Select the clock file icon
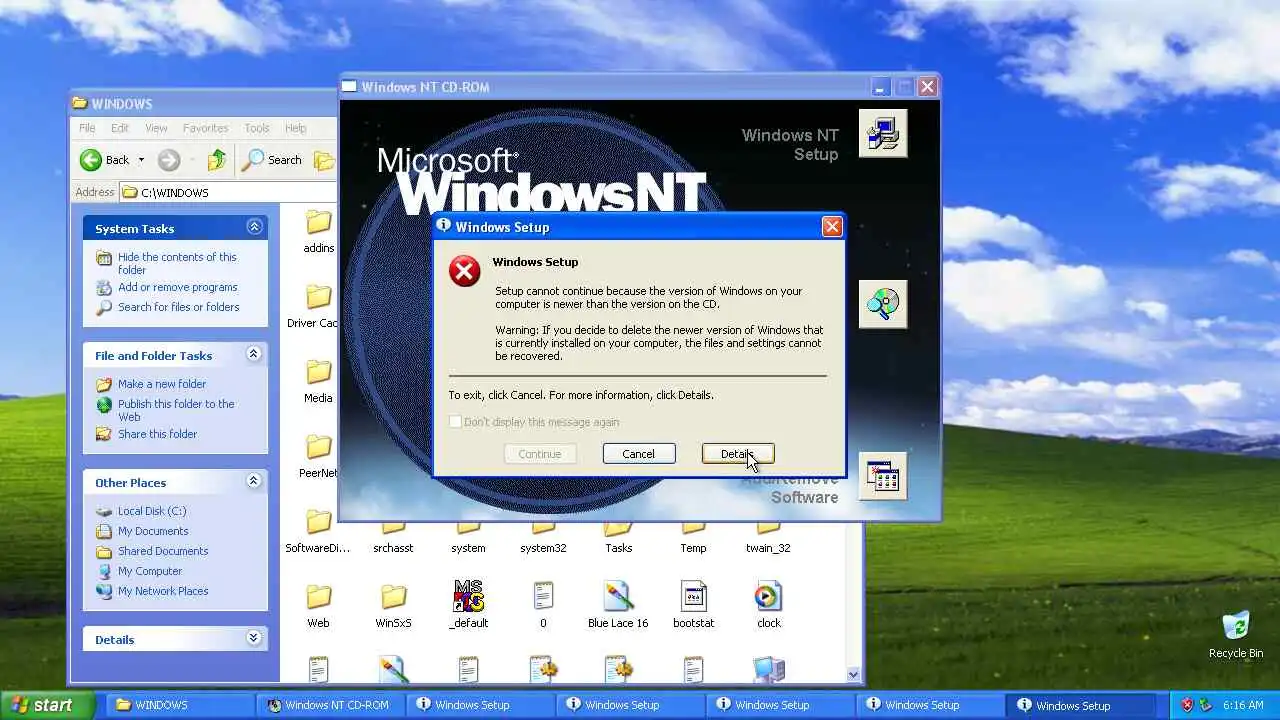Image resolution: width=1280 pixels, height=720 pixels. (x=768, y=597)
